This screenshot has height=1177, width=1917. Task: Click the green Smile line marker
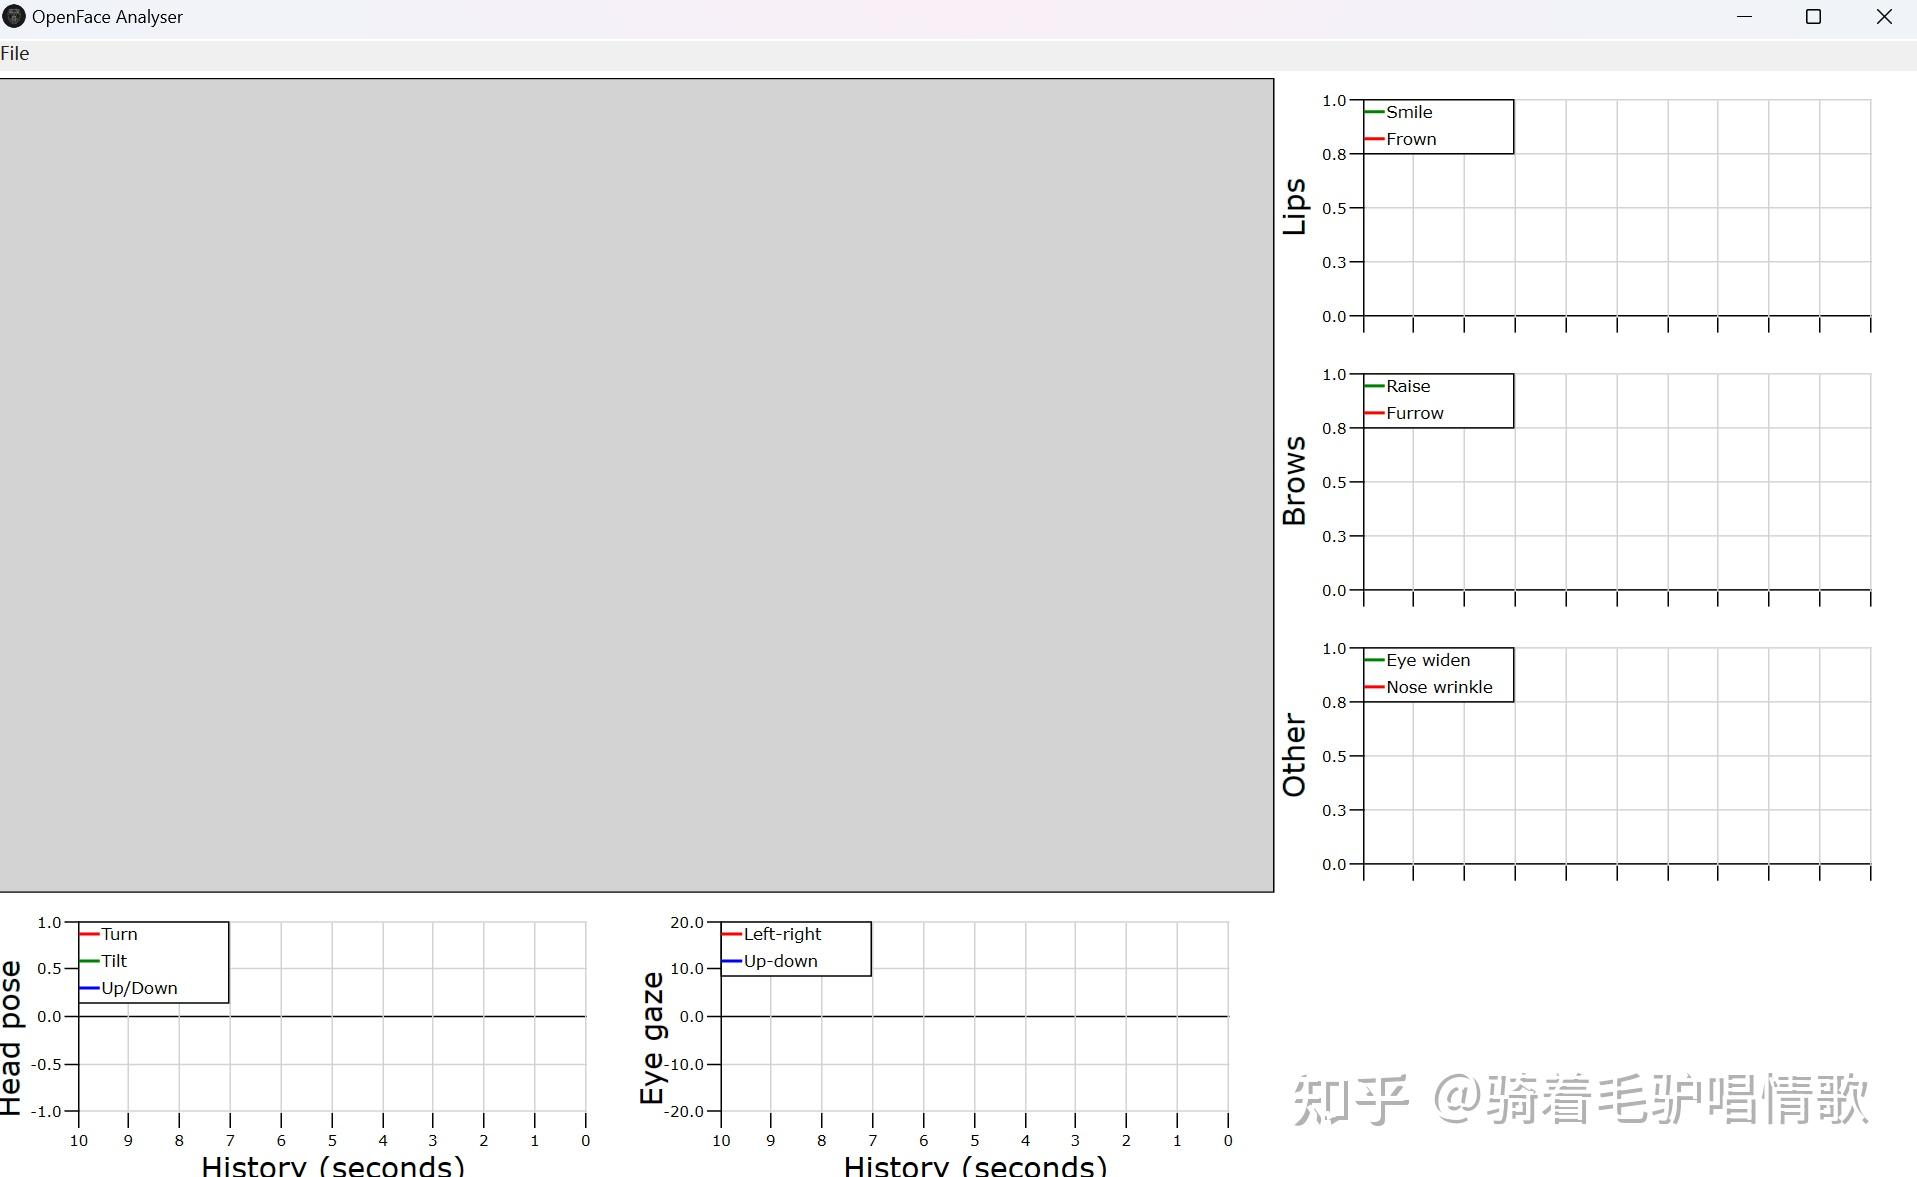tap(1375, 112)
